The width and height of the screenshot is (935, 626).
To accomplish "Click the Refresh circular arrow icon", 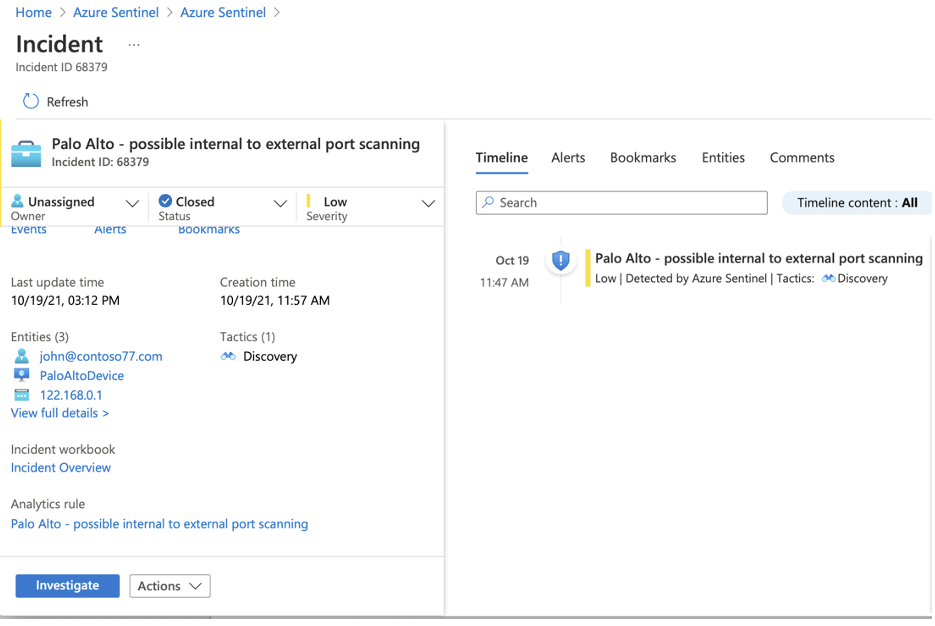I will click(30, 101).
